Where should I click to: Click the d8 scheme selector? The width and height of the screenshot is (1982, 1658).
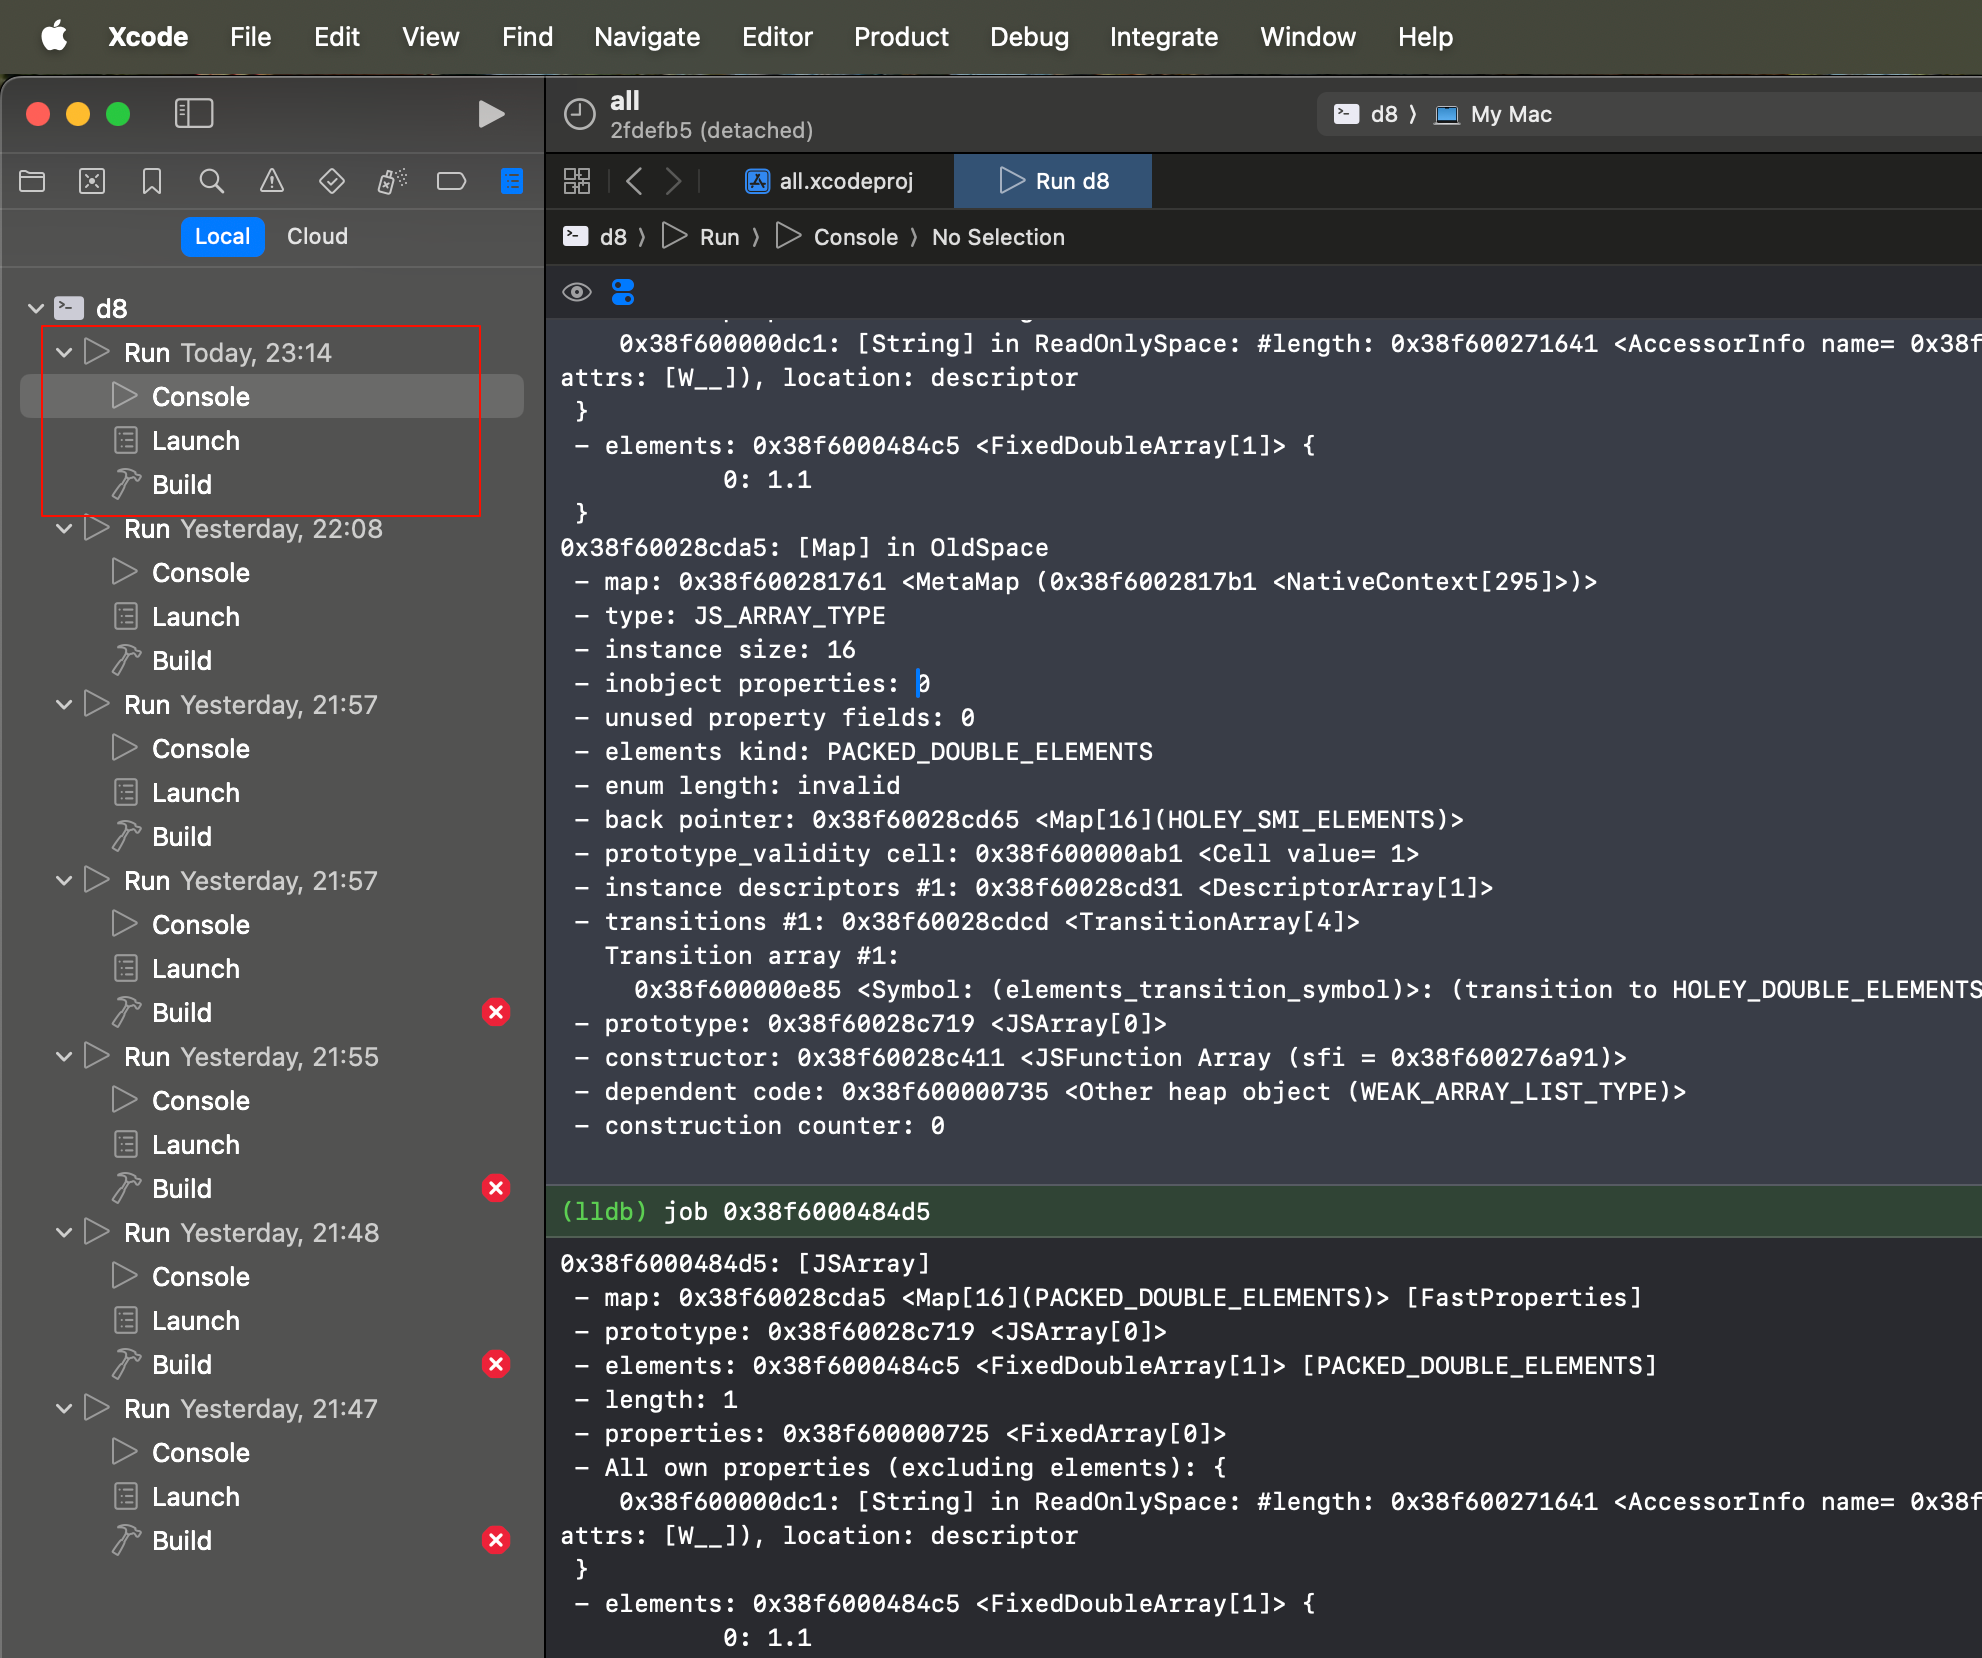pos(1366,114)
